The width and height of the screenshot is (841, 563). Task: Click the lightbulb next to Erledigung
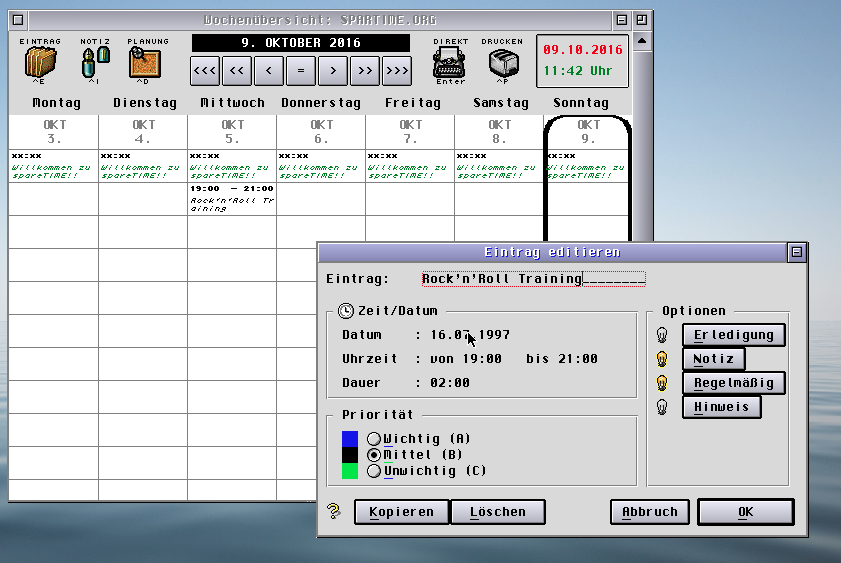click(662, 335)
